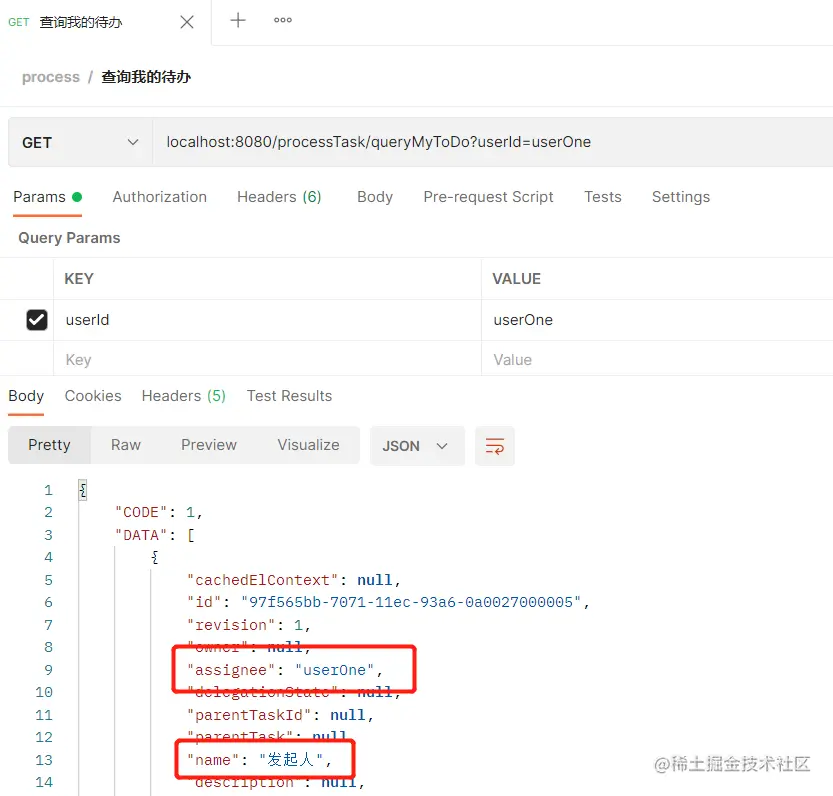Close the 查询我的待办 request tab

tap(186, 22)
